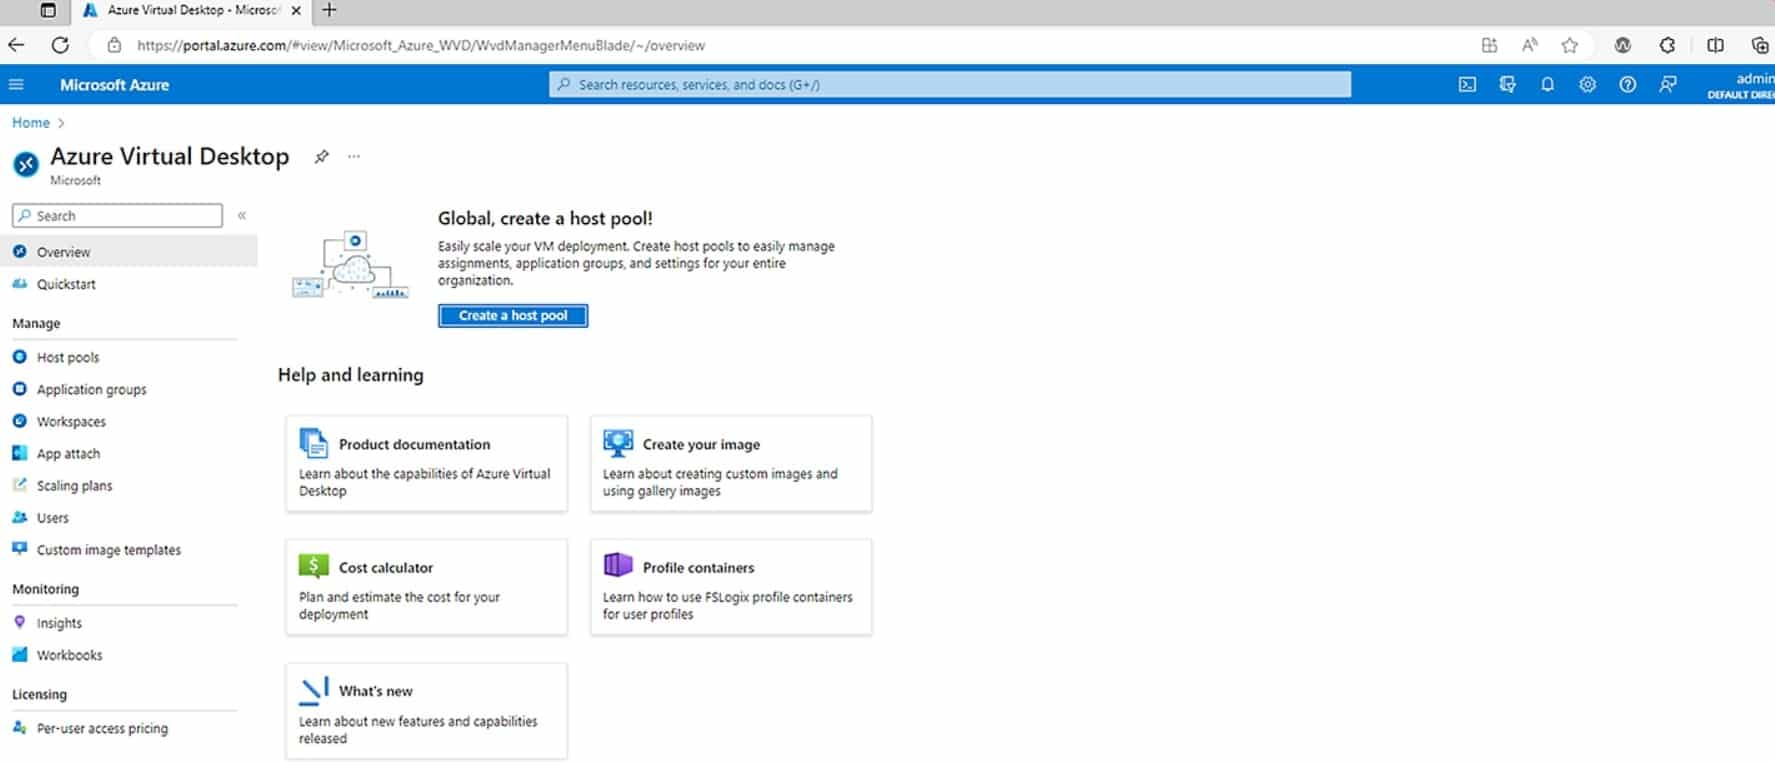Follow the Home breadcrumb link
Screen dimensions: 1775x762
[x=31, y=122]
